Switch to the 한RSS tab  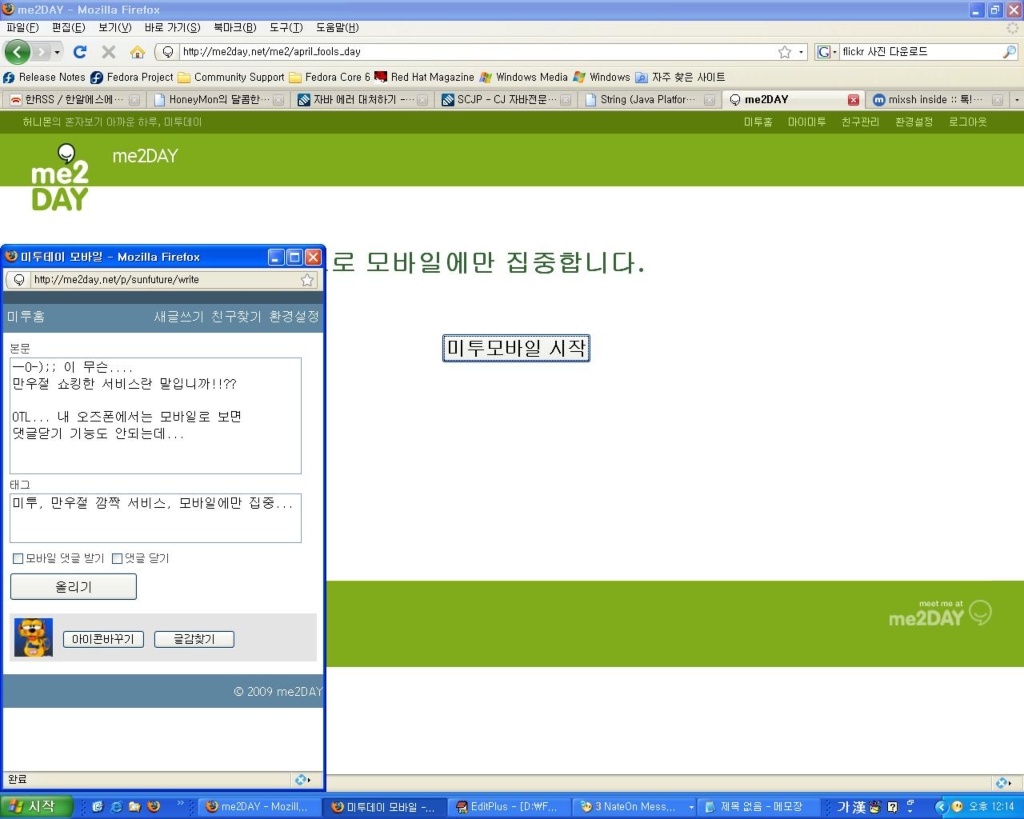[x=74, y=100]
